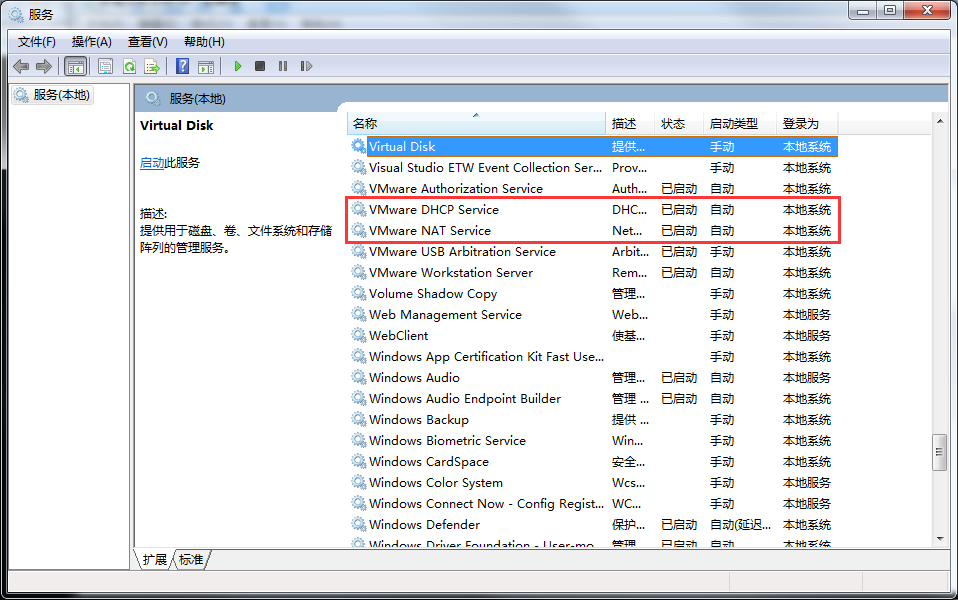Click the 启动此服务 link for Virtual Disk
Image resolution: width=958 pixels, height=600 pixels.
click(x=166, y=161)
